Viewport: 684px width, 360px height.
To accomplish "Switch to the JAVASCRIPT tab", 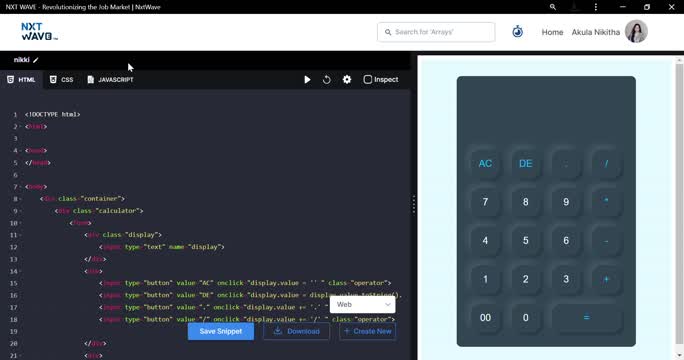I will pyautogui.click(x=110, y=79).
